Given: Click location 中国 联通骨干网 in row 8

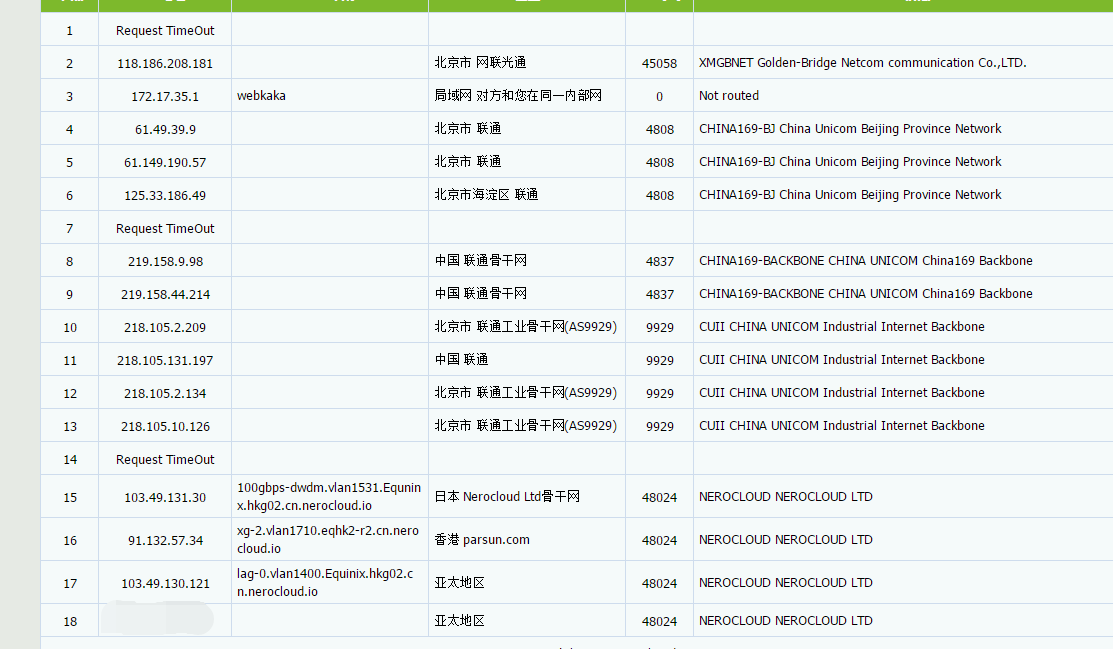Looking at the screenshot, I should 481,261.
